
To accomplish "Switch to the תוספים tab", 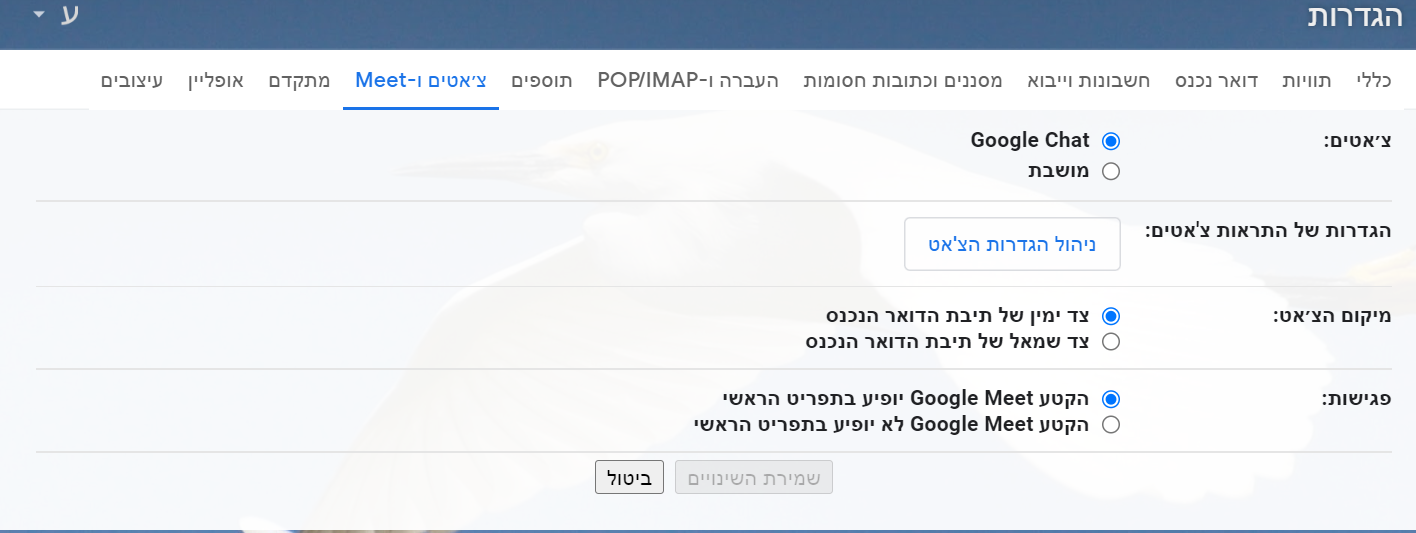I will [x=541, y=80].
